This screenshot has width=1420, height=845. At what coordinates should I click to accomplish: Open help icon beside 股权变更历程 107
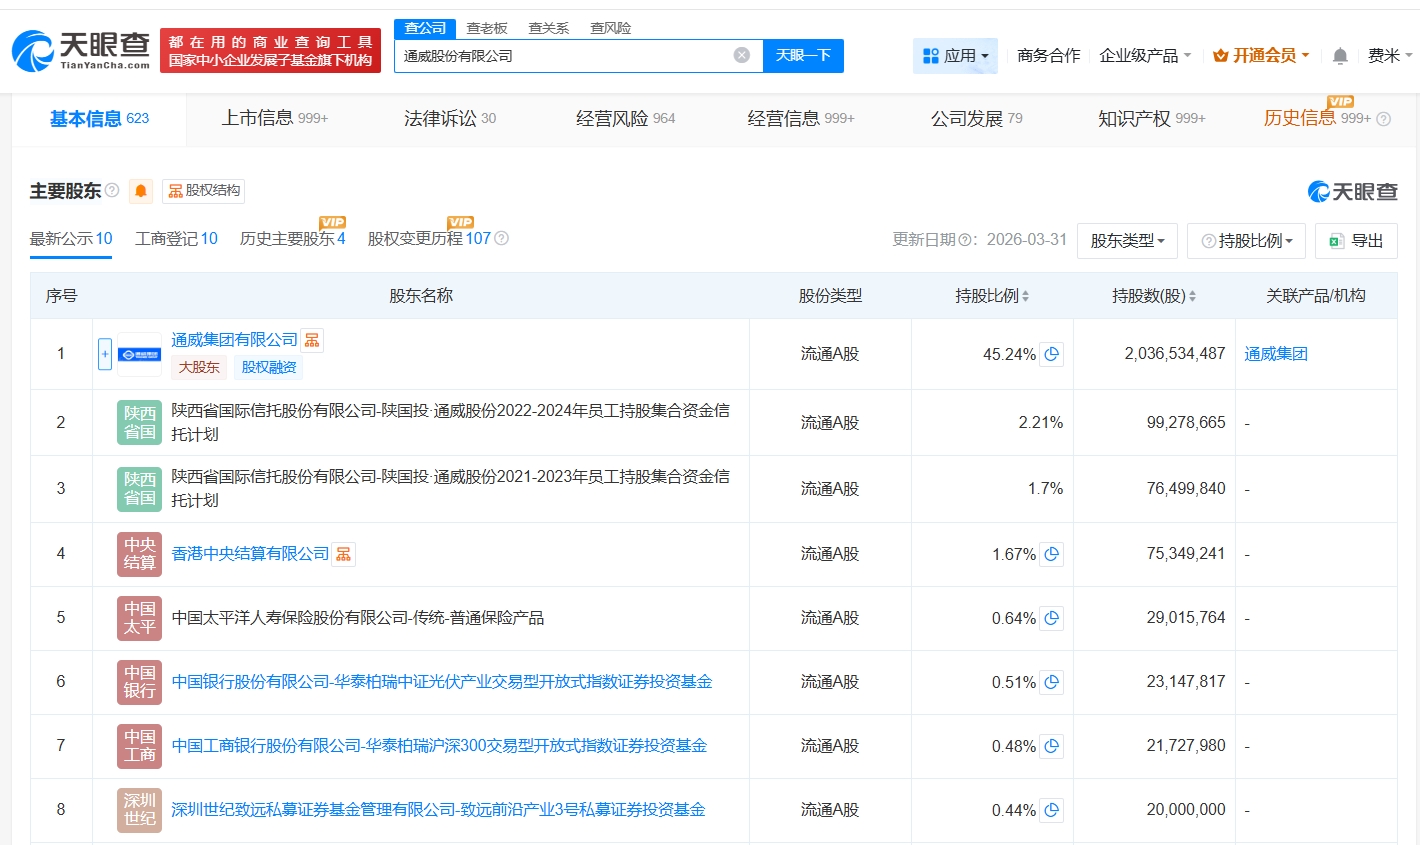(x=502, y=239)
